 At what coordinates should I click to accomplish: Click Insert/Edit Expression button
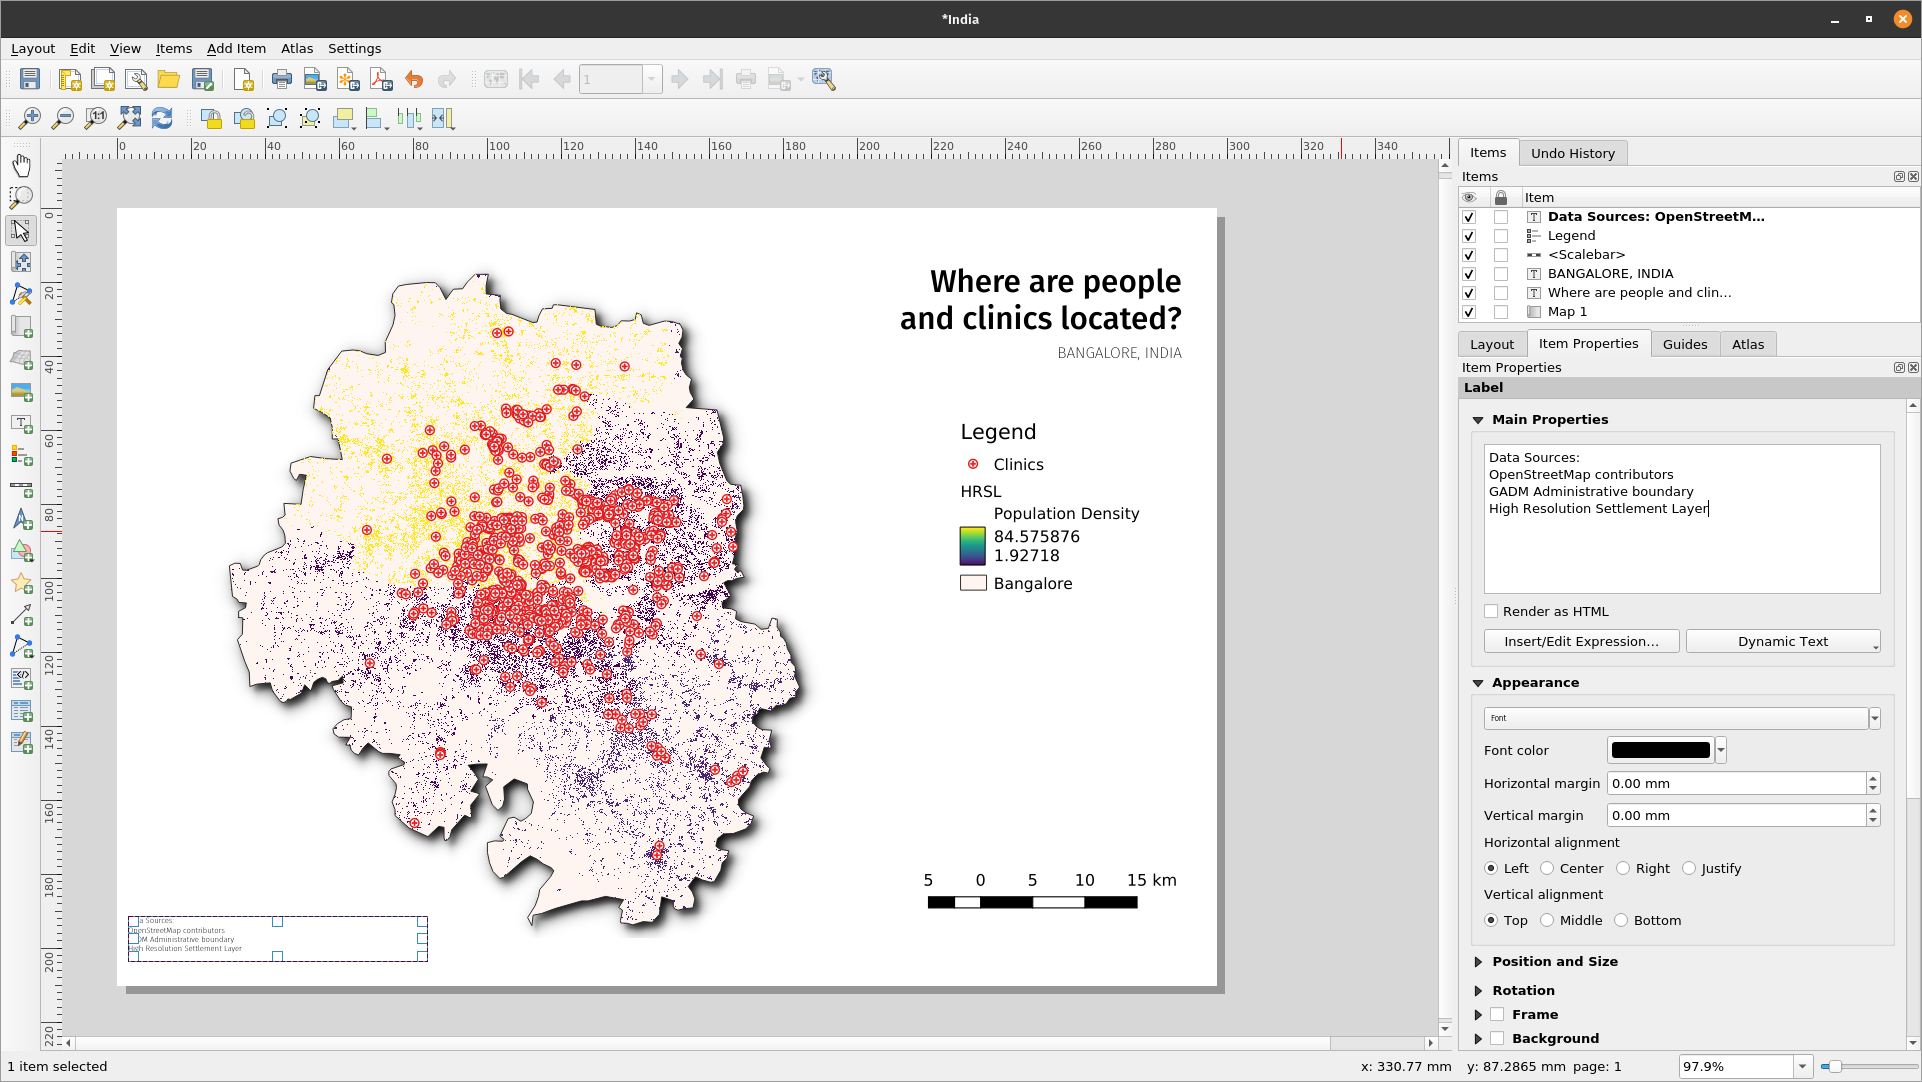[x=1581, y=642]
